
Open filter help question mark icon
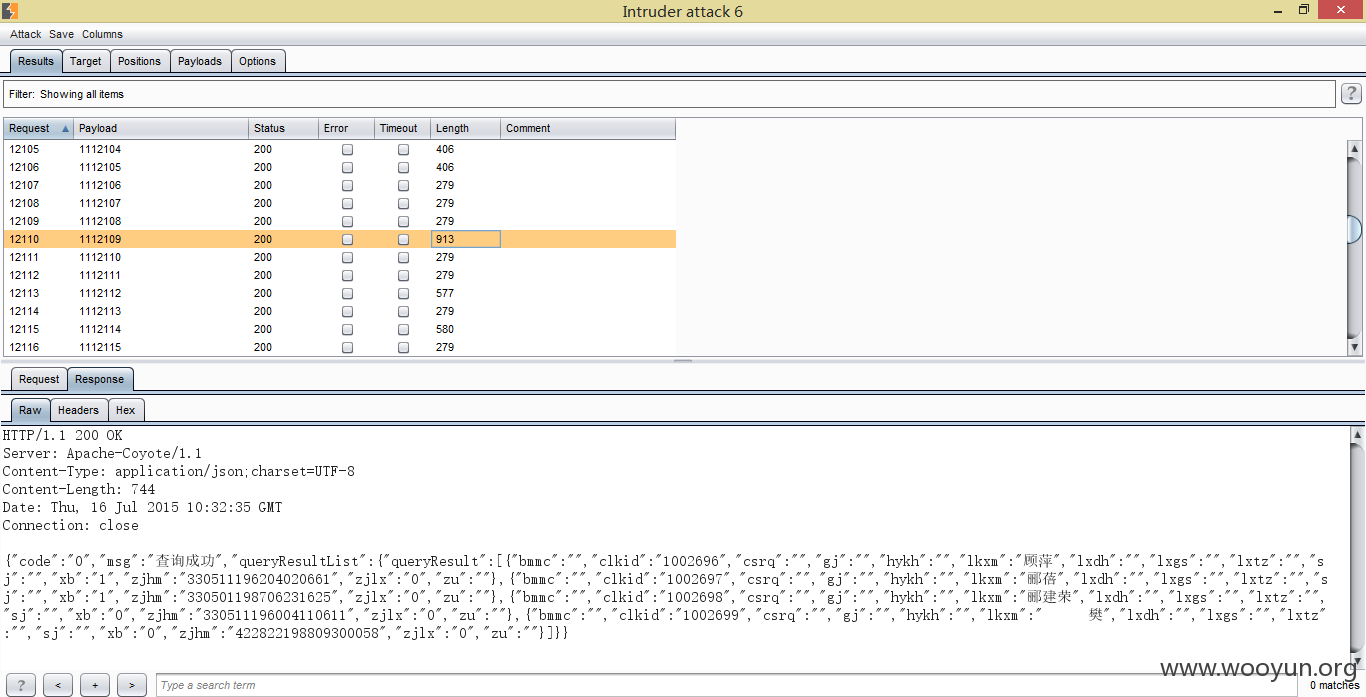1351,94
